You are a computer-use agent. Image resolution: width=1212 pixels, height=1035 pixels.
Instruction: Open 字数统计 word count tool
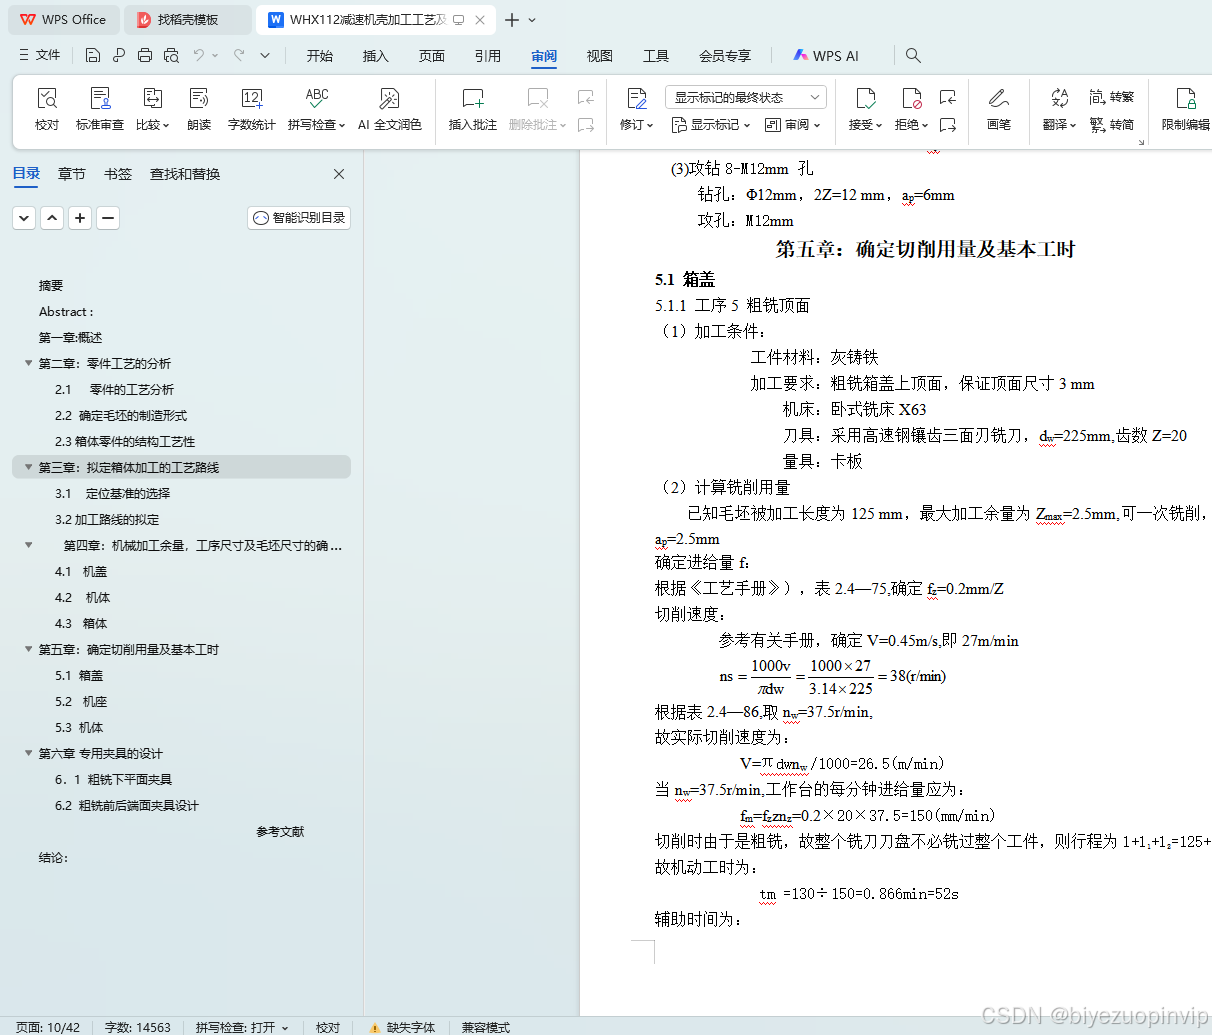pyautogui.click(x=251, y=109)
